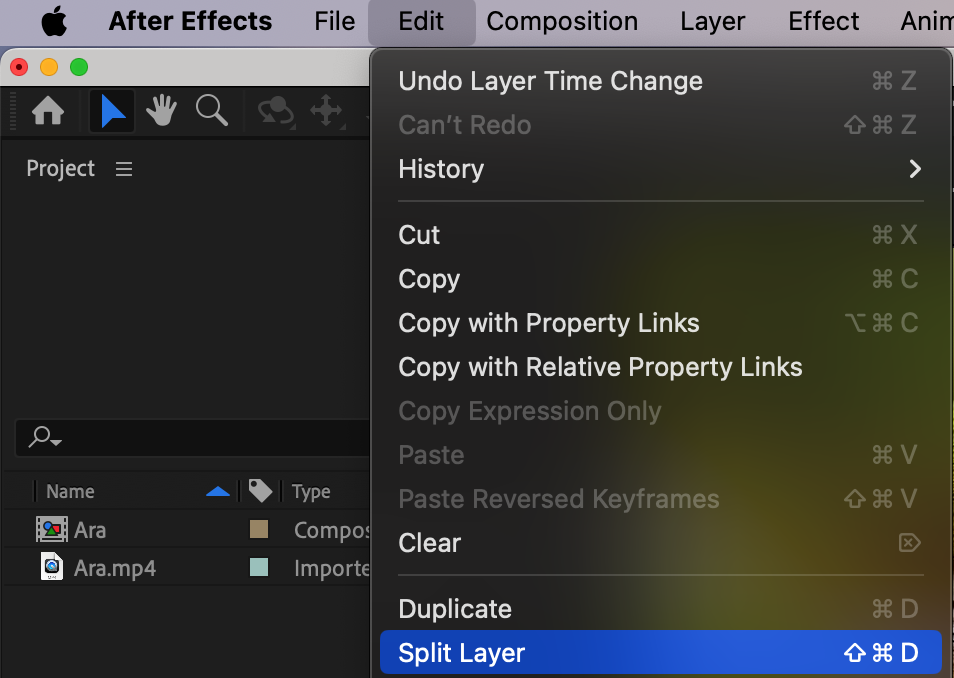Click the Ara.mp4 file icon
The height and width of the screenshot is (678, 954).
(51, 568)
